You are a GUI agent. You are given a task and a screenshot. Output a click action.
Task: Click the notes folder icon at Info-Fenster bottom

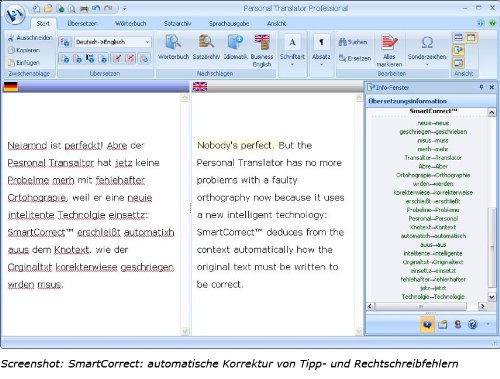click(x=443, y=324)
